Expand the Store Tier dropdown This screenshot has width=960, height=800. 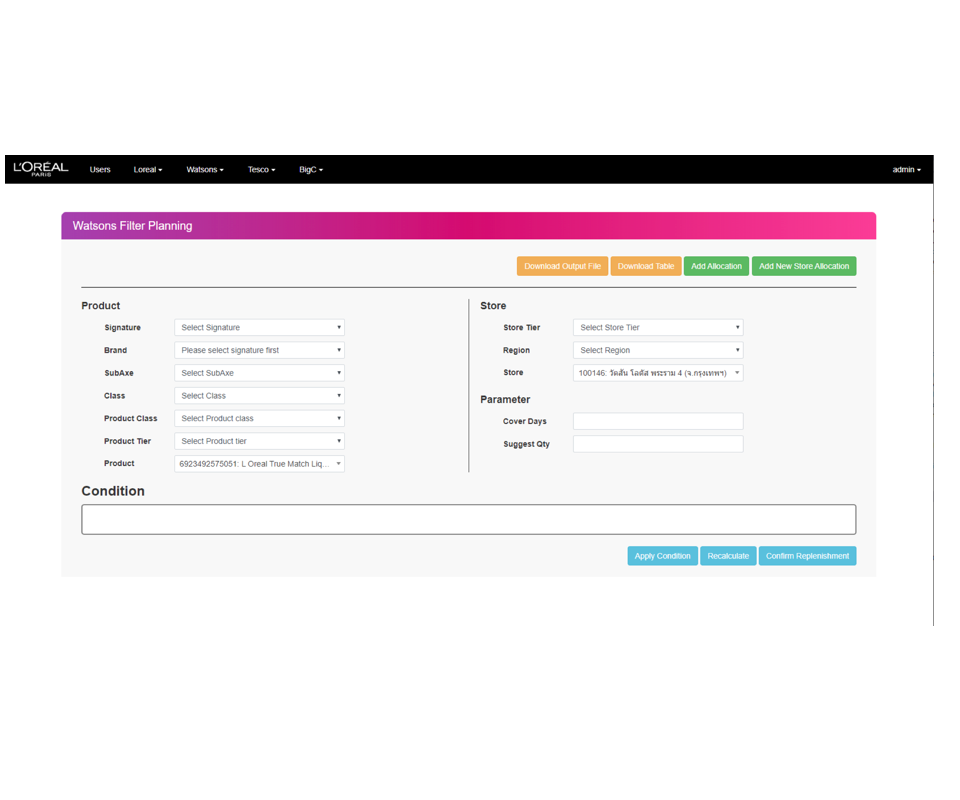658,327
